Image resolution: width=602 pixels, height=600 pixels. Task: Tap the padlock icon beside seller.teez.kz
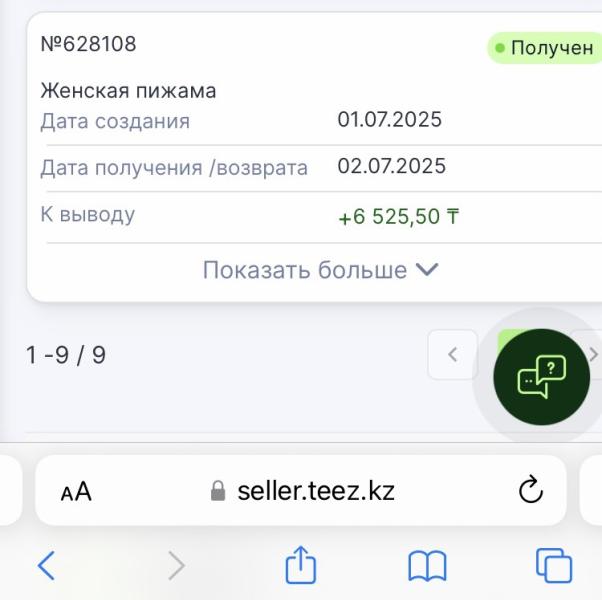[x=218, y=491]
